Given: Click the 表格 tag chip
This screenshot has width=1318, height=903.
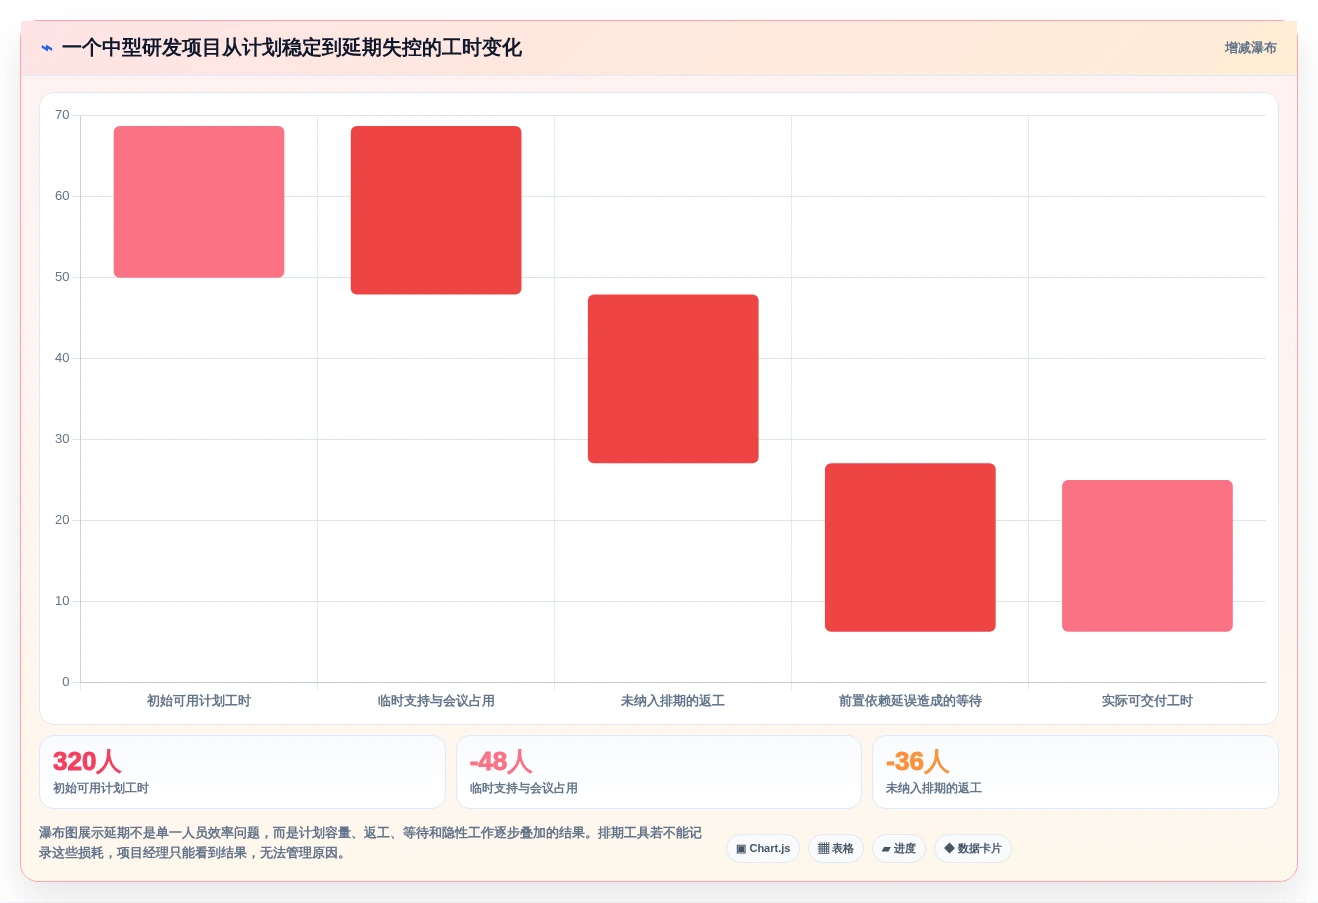Looking at the screenshot, I should click(x=836, y=849).
